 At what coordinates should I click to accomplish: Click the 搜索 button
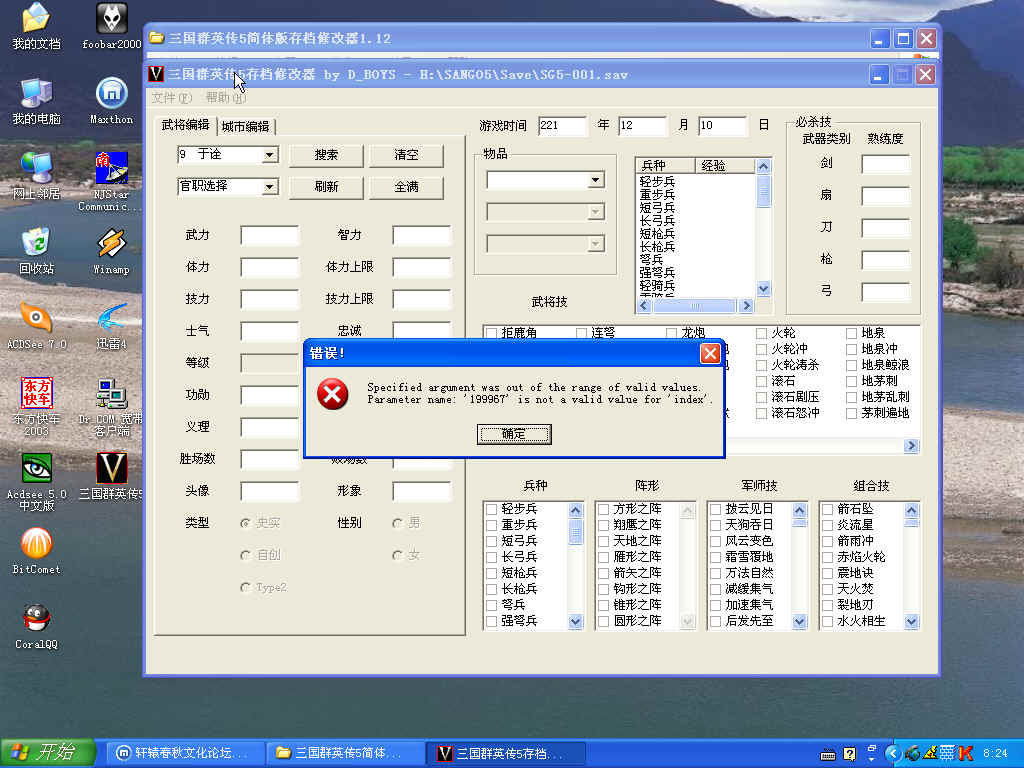[x=326, y=155]
